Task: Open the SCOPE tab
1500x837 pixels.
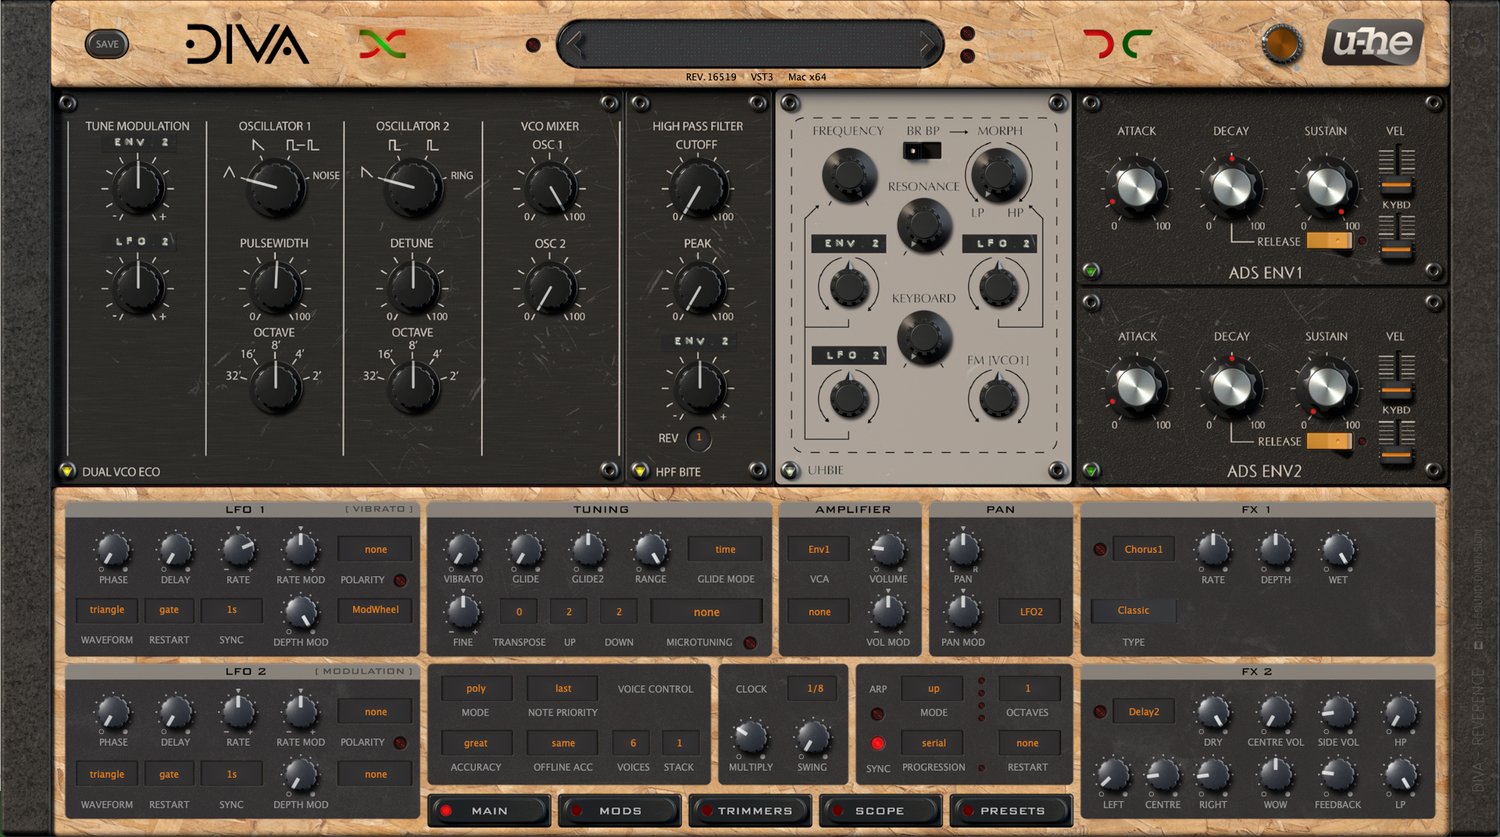Action: pos(881,810)
